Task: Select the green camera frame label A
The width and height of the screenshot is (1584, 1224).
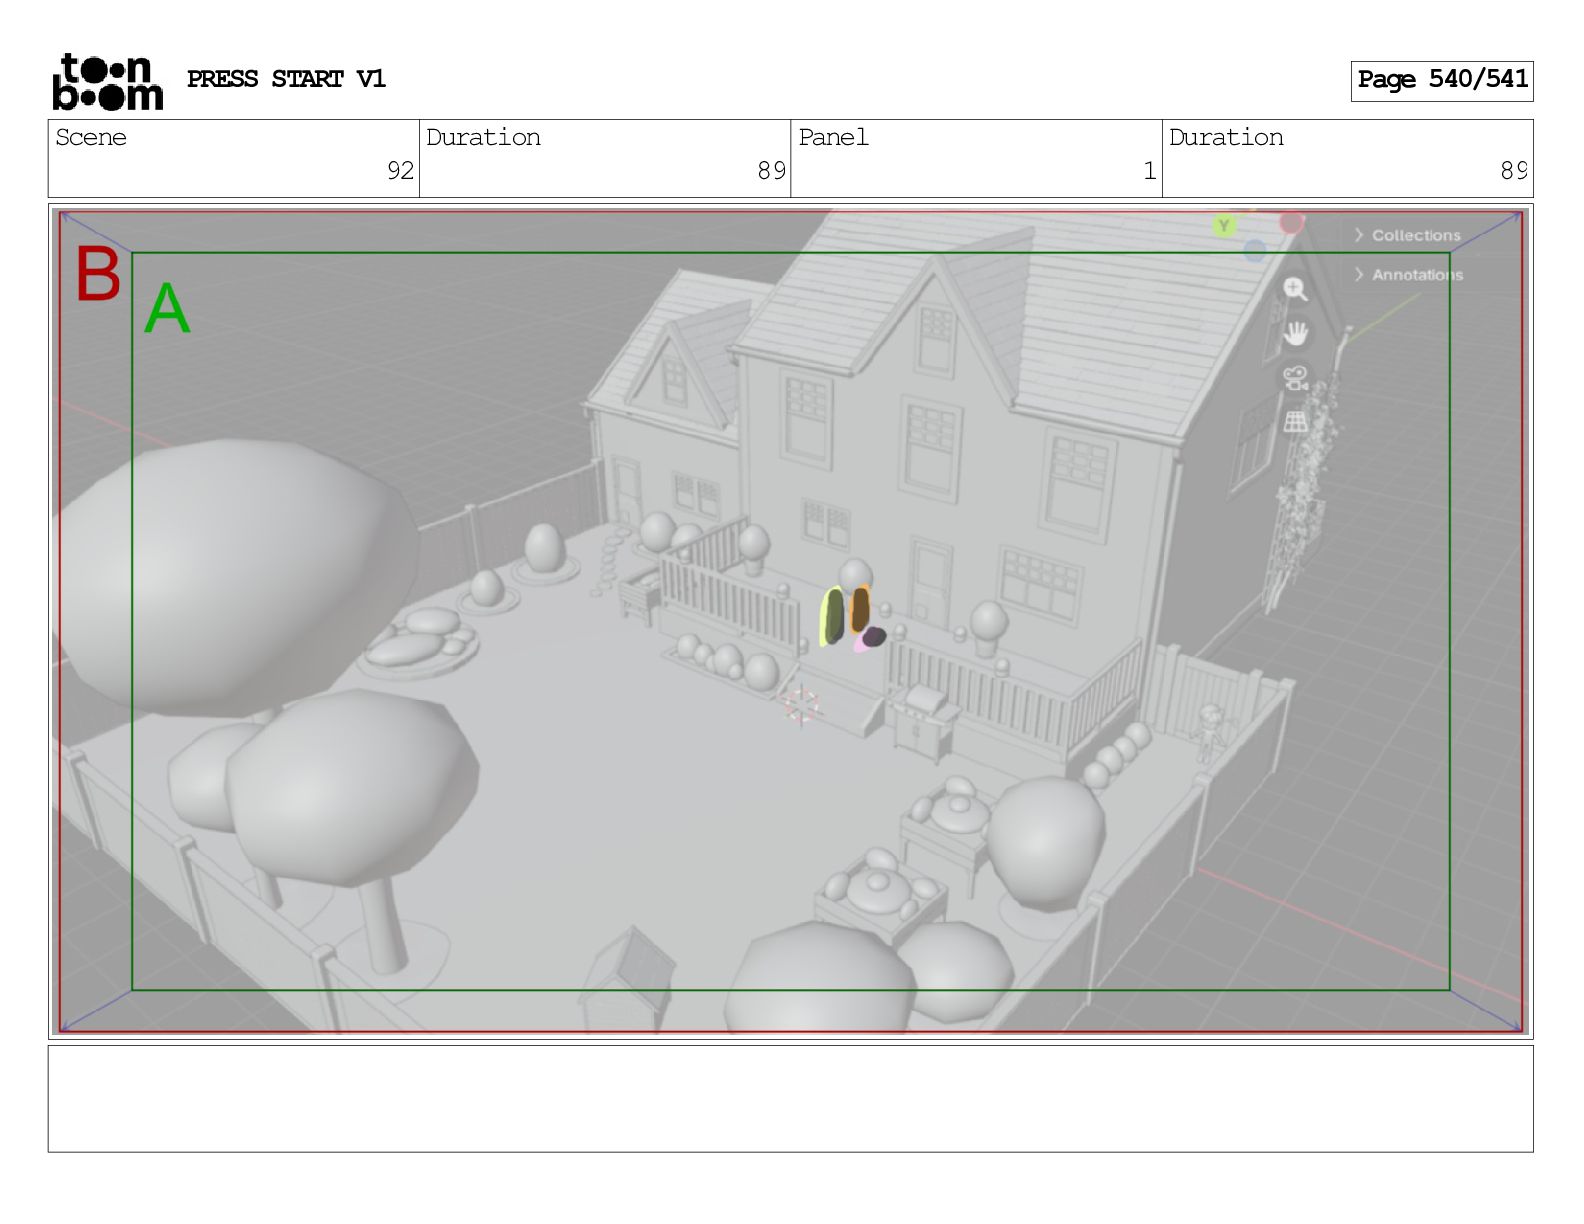Action: pyautogui.click(x=167, y=309)
